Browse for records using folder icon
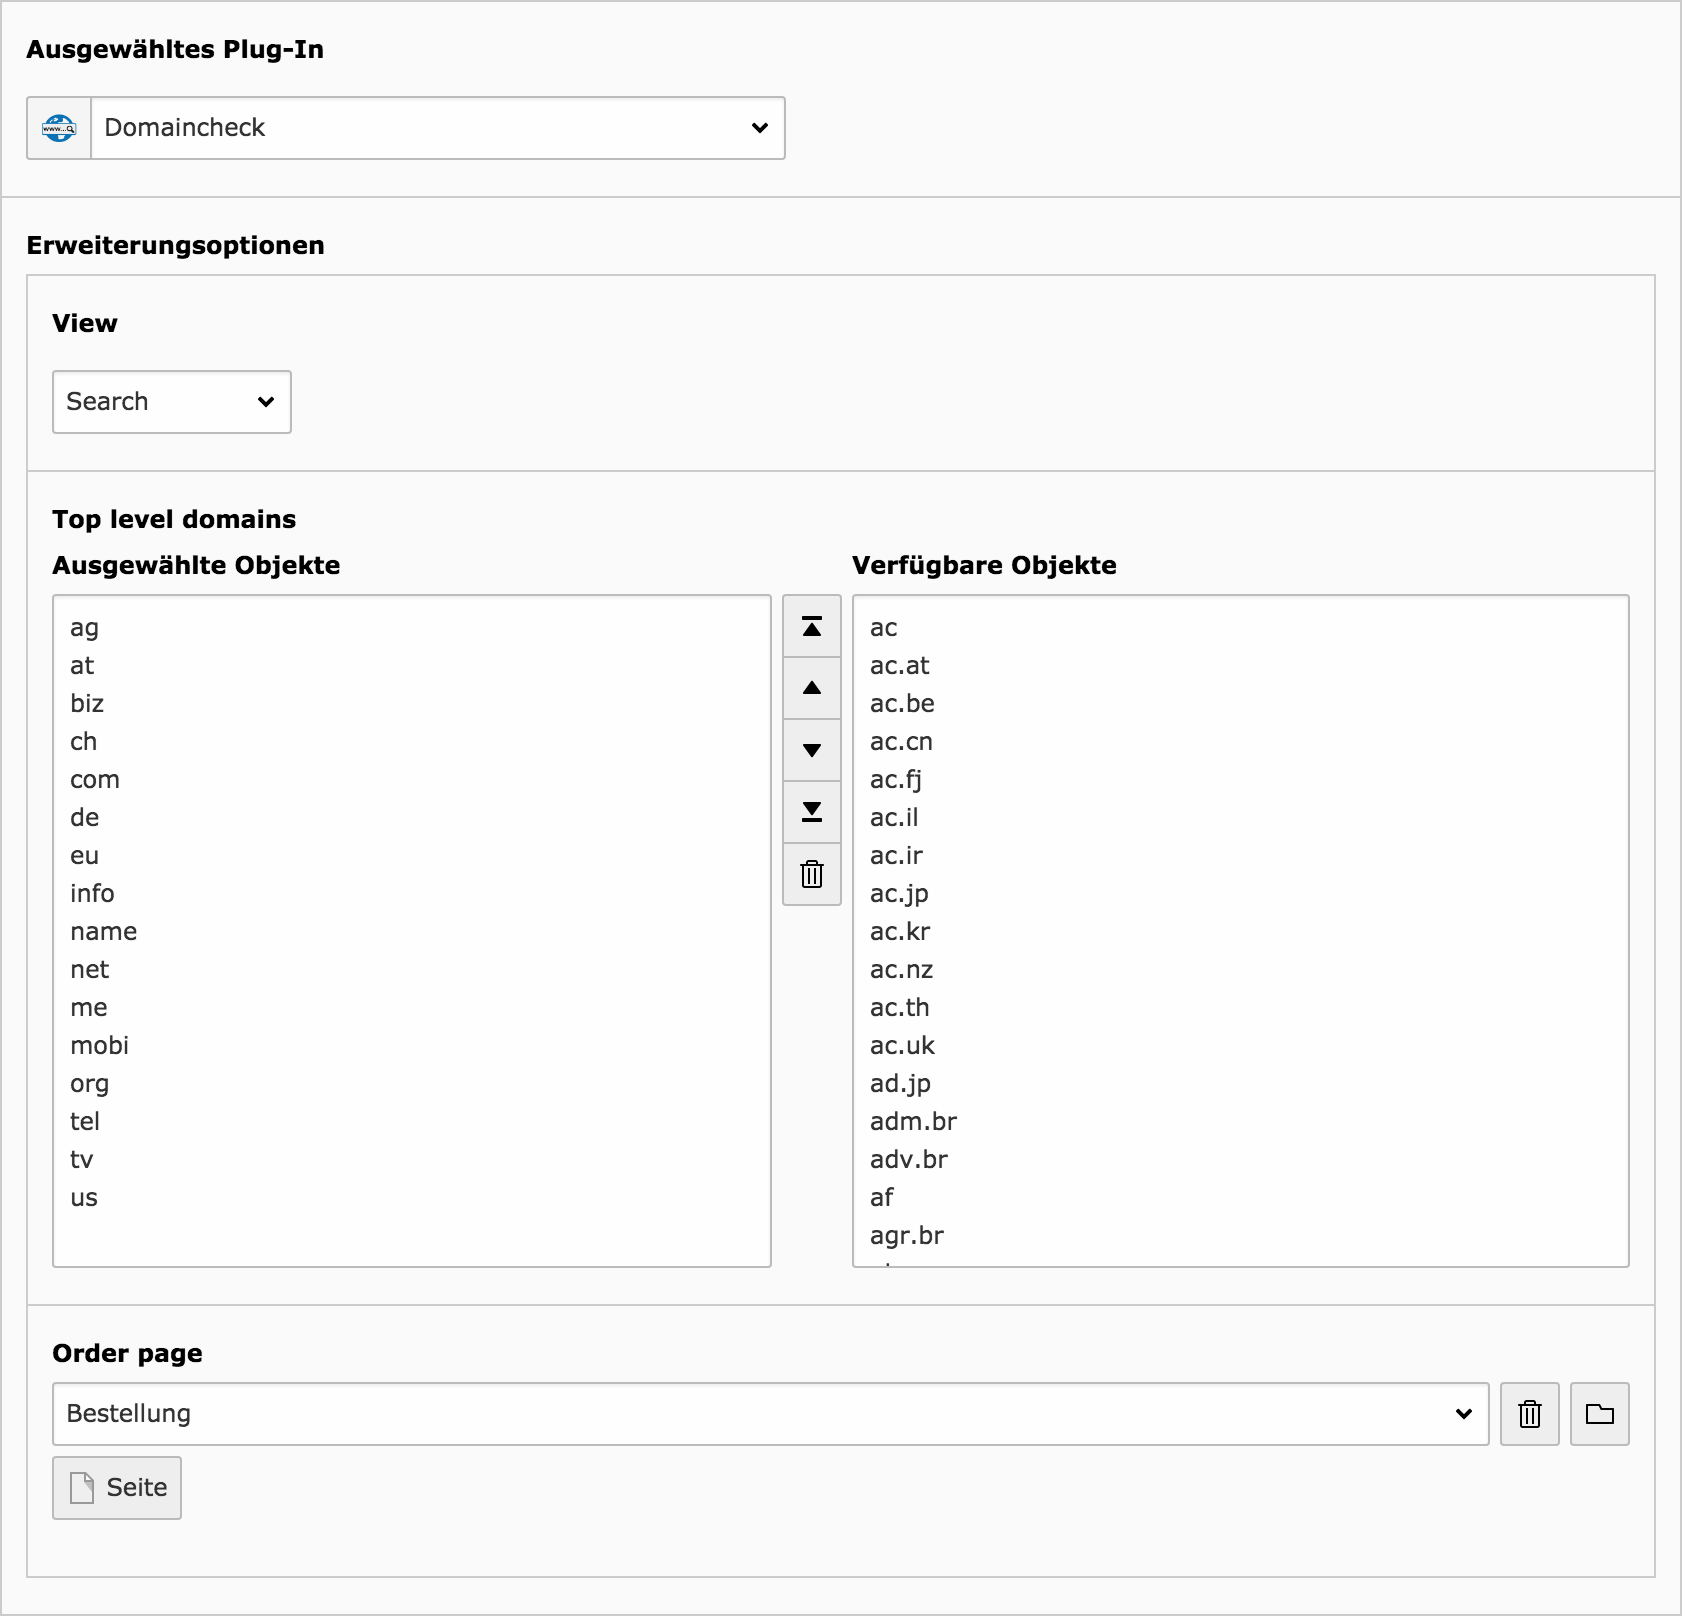Image resolution: width=1682 pixels, height=1616 pixels. click(x=1599, y=1414)
